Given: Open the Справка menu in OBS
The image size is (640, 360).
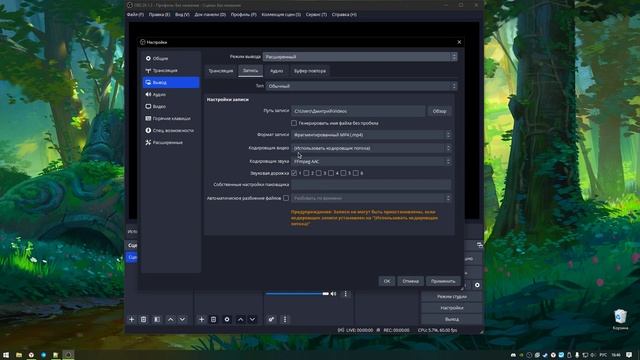Looking at the screenshot, I should [x=344, y=14].
